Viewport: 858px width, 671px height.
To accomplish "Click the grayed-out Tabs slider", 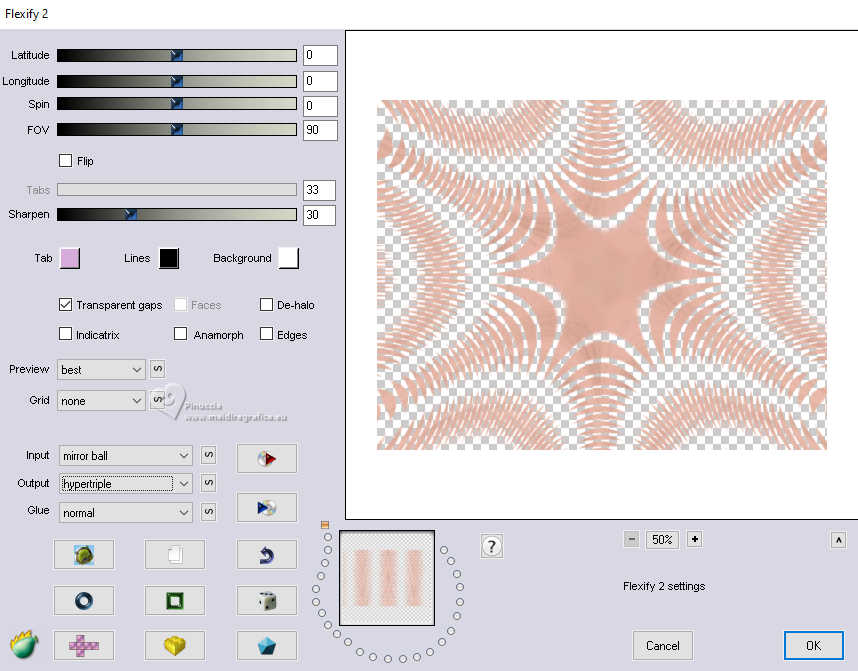I will (177, 189).
